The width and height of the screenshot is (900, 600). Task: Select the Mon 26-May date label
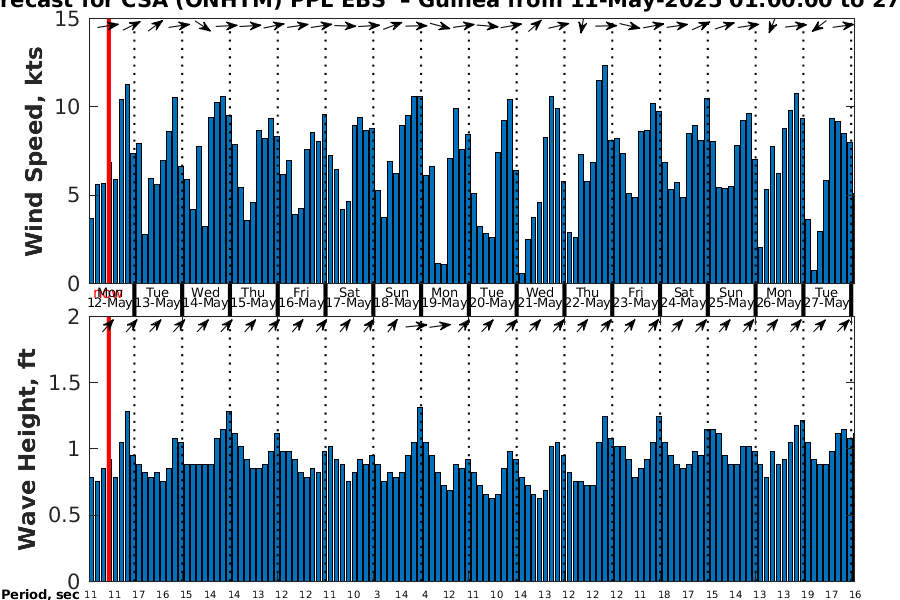click(779, 297)
